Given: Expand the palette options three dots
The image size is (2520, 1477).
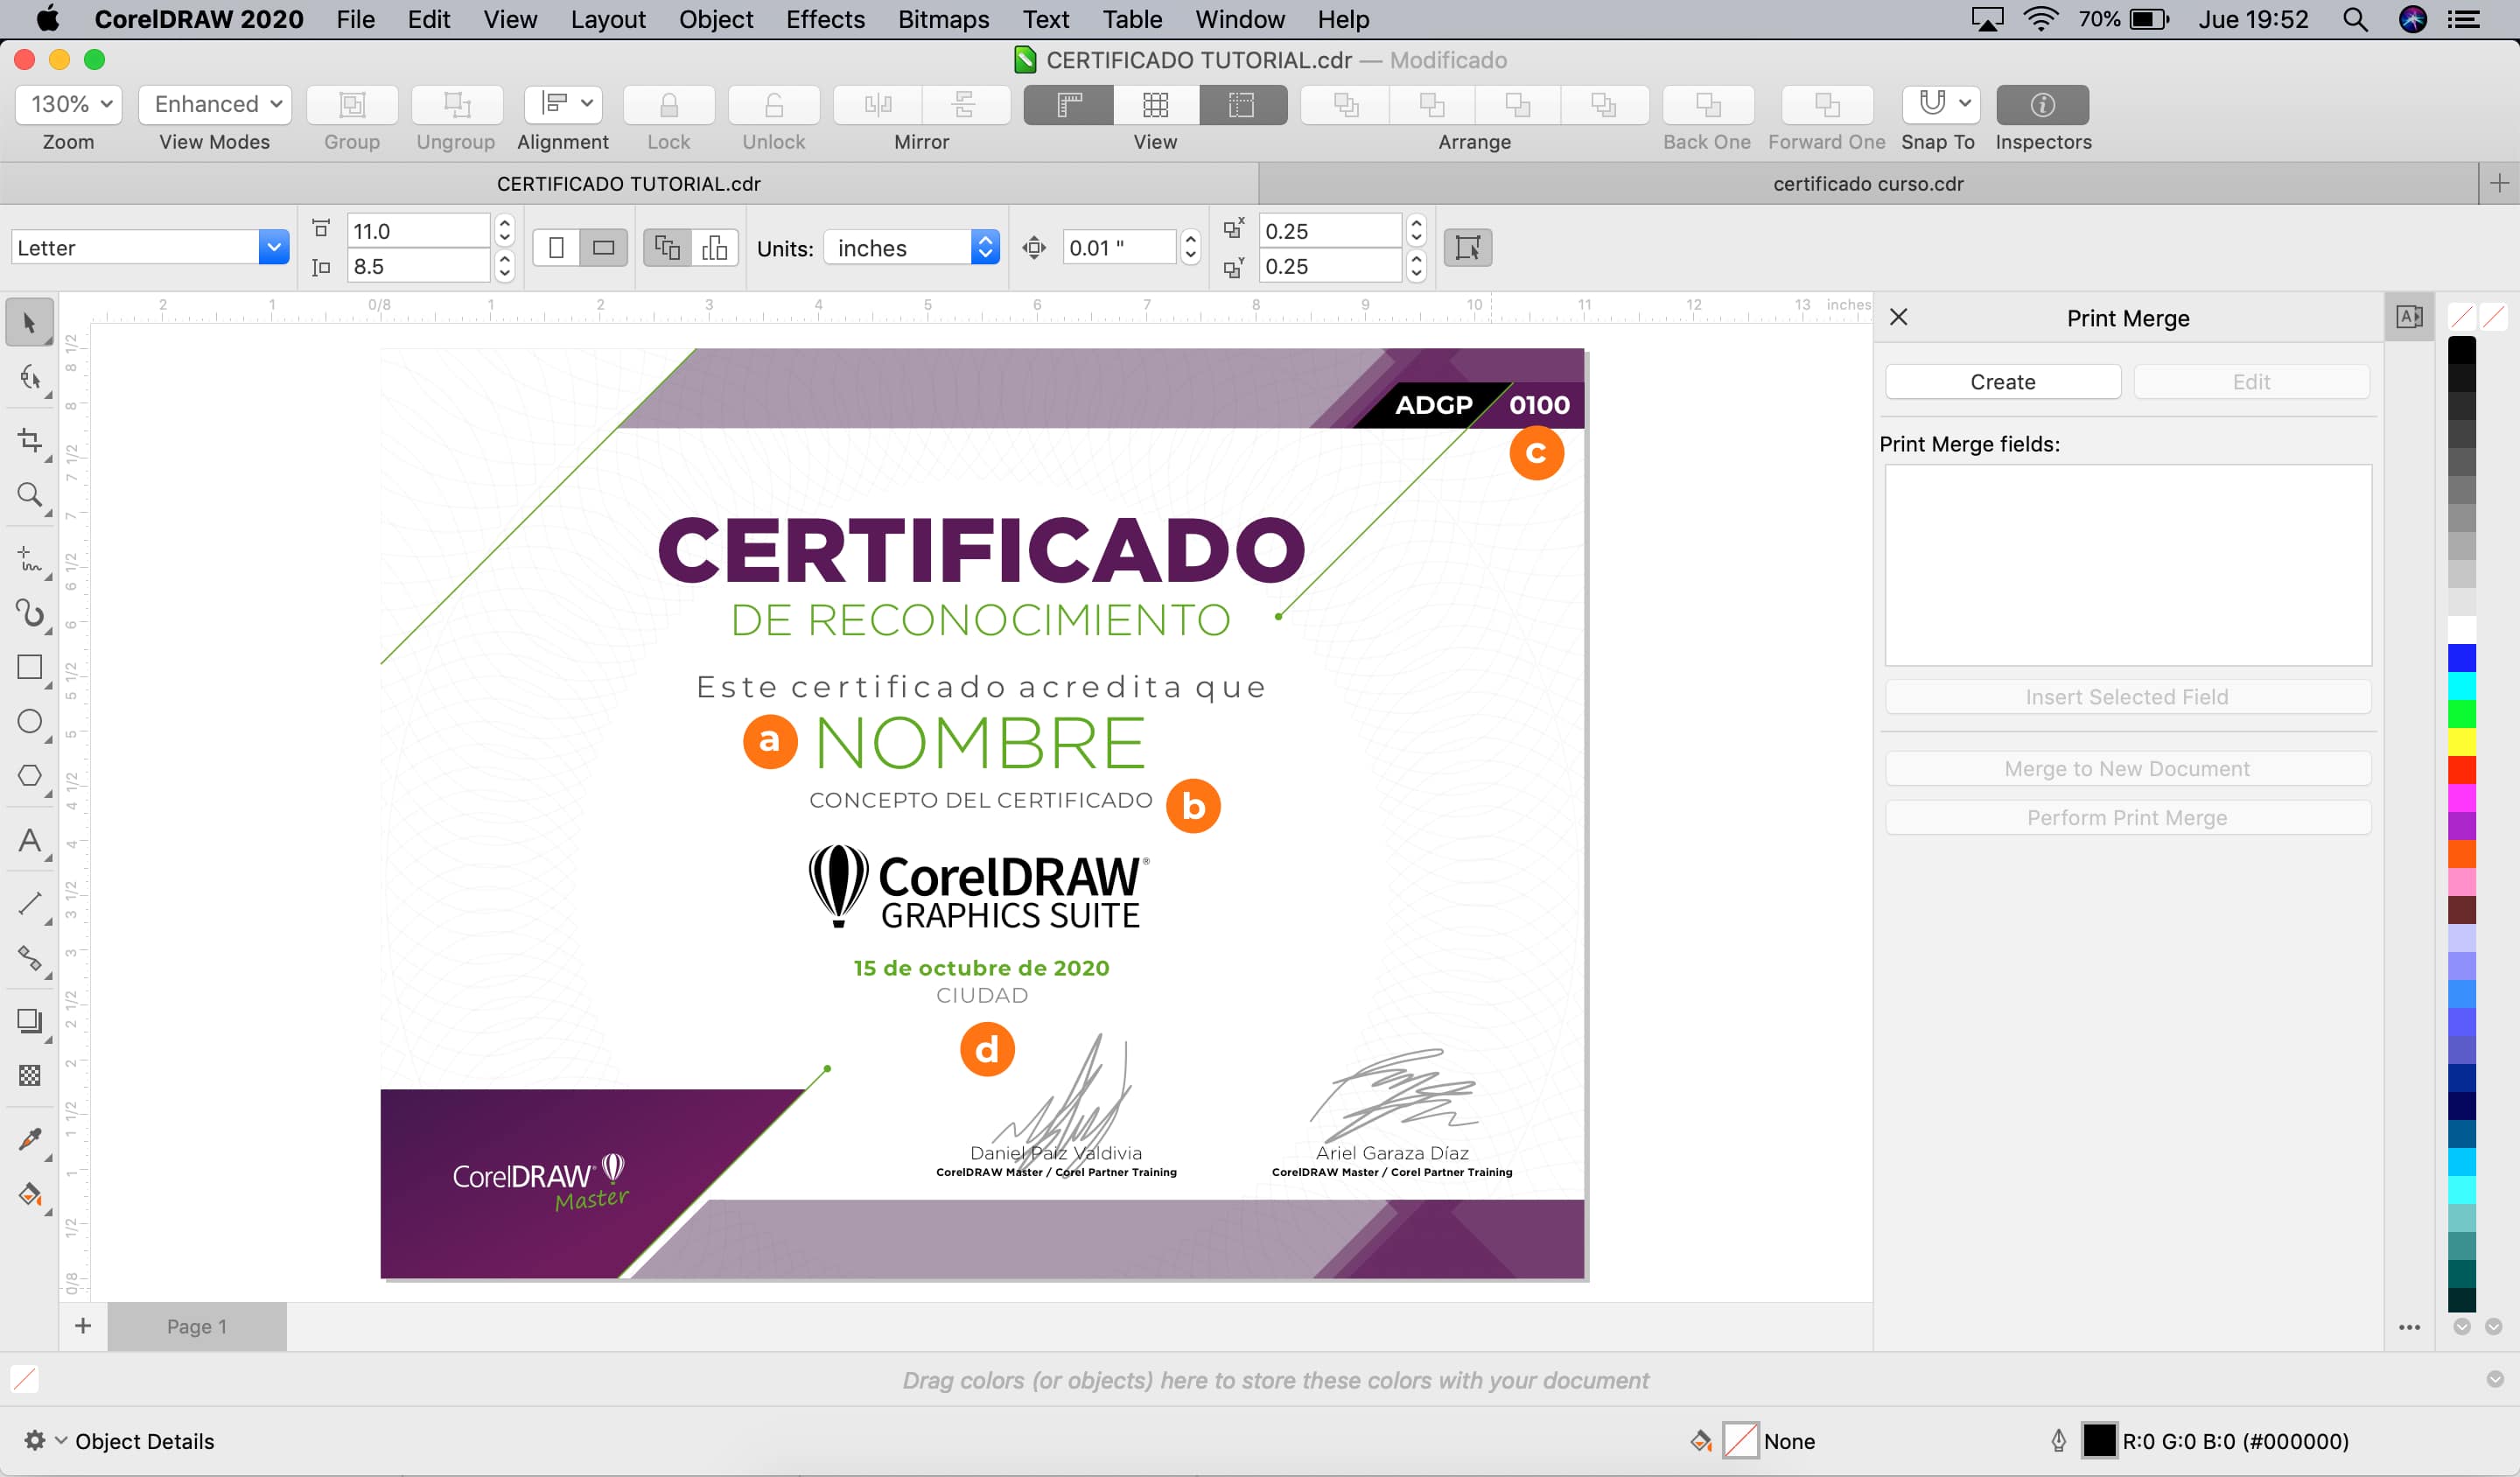Looking at the screenshot, I should click(2409, 1327).
